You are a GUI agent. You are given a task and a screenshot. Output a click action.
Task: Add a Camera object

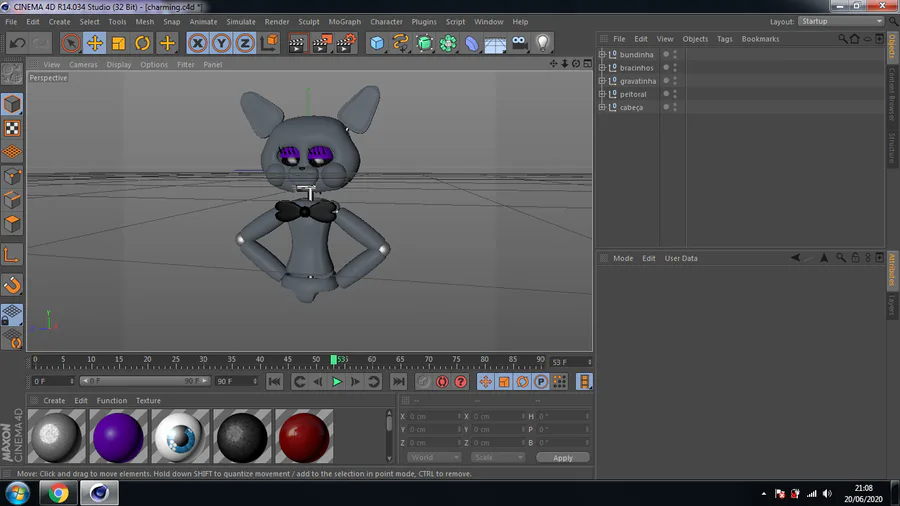[519, 43]
